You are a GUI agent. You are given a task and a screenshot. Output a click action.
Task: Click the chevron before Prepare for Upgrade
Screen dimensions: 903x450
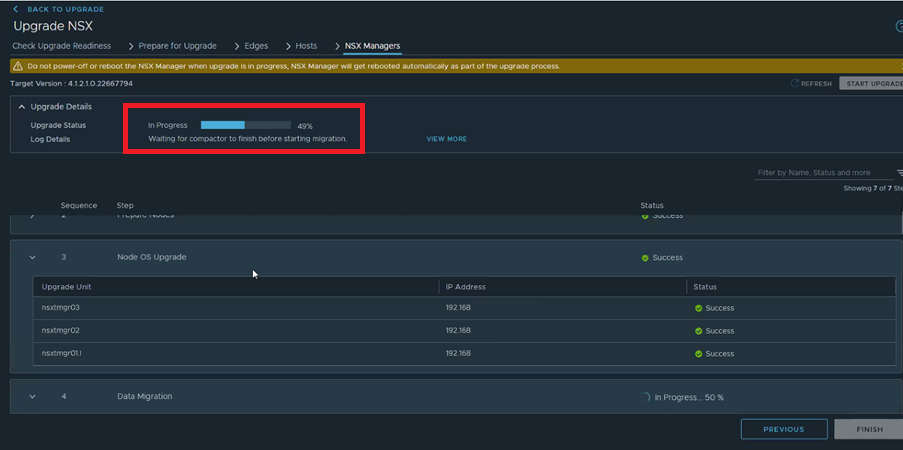point(131,46)
